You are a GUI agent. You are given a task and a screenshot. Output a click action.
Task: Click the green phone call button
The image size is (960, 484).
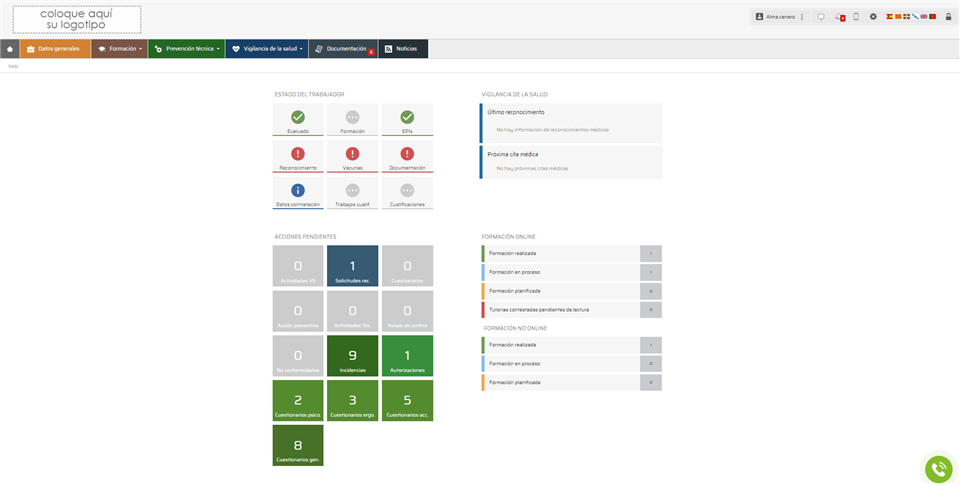click(x=938, y=469)
